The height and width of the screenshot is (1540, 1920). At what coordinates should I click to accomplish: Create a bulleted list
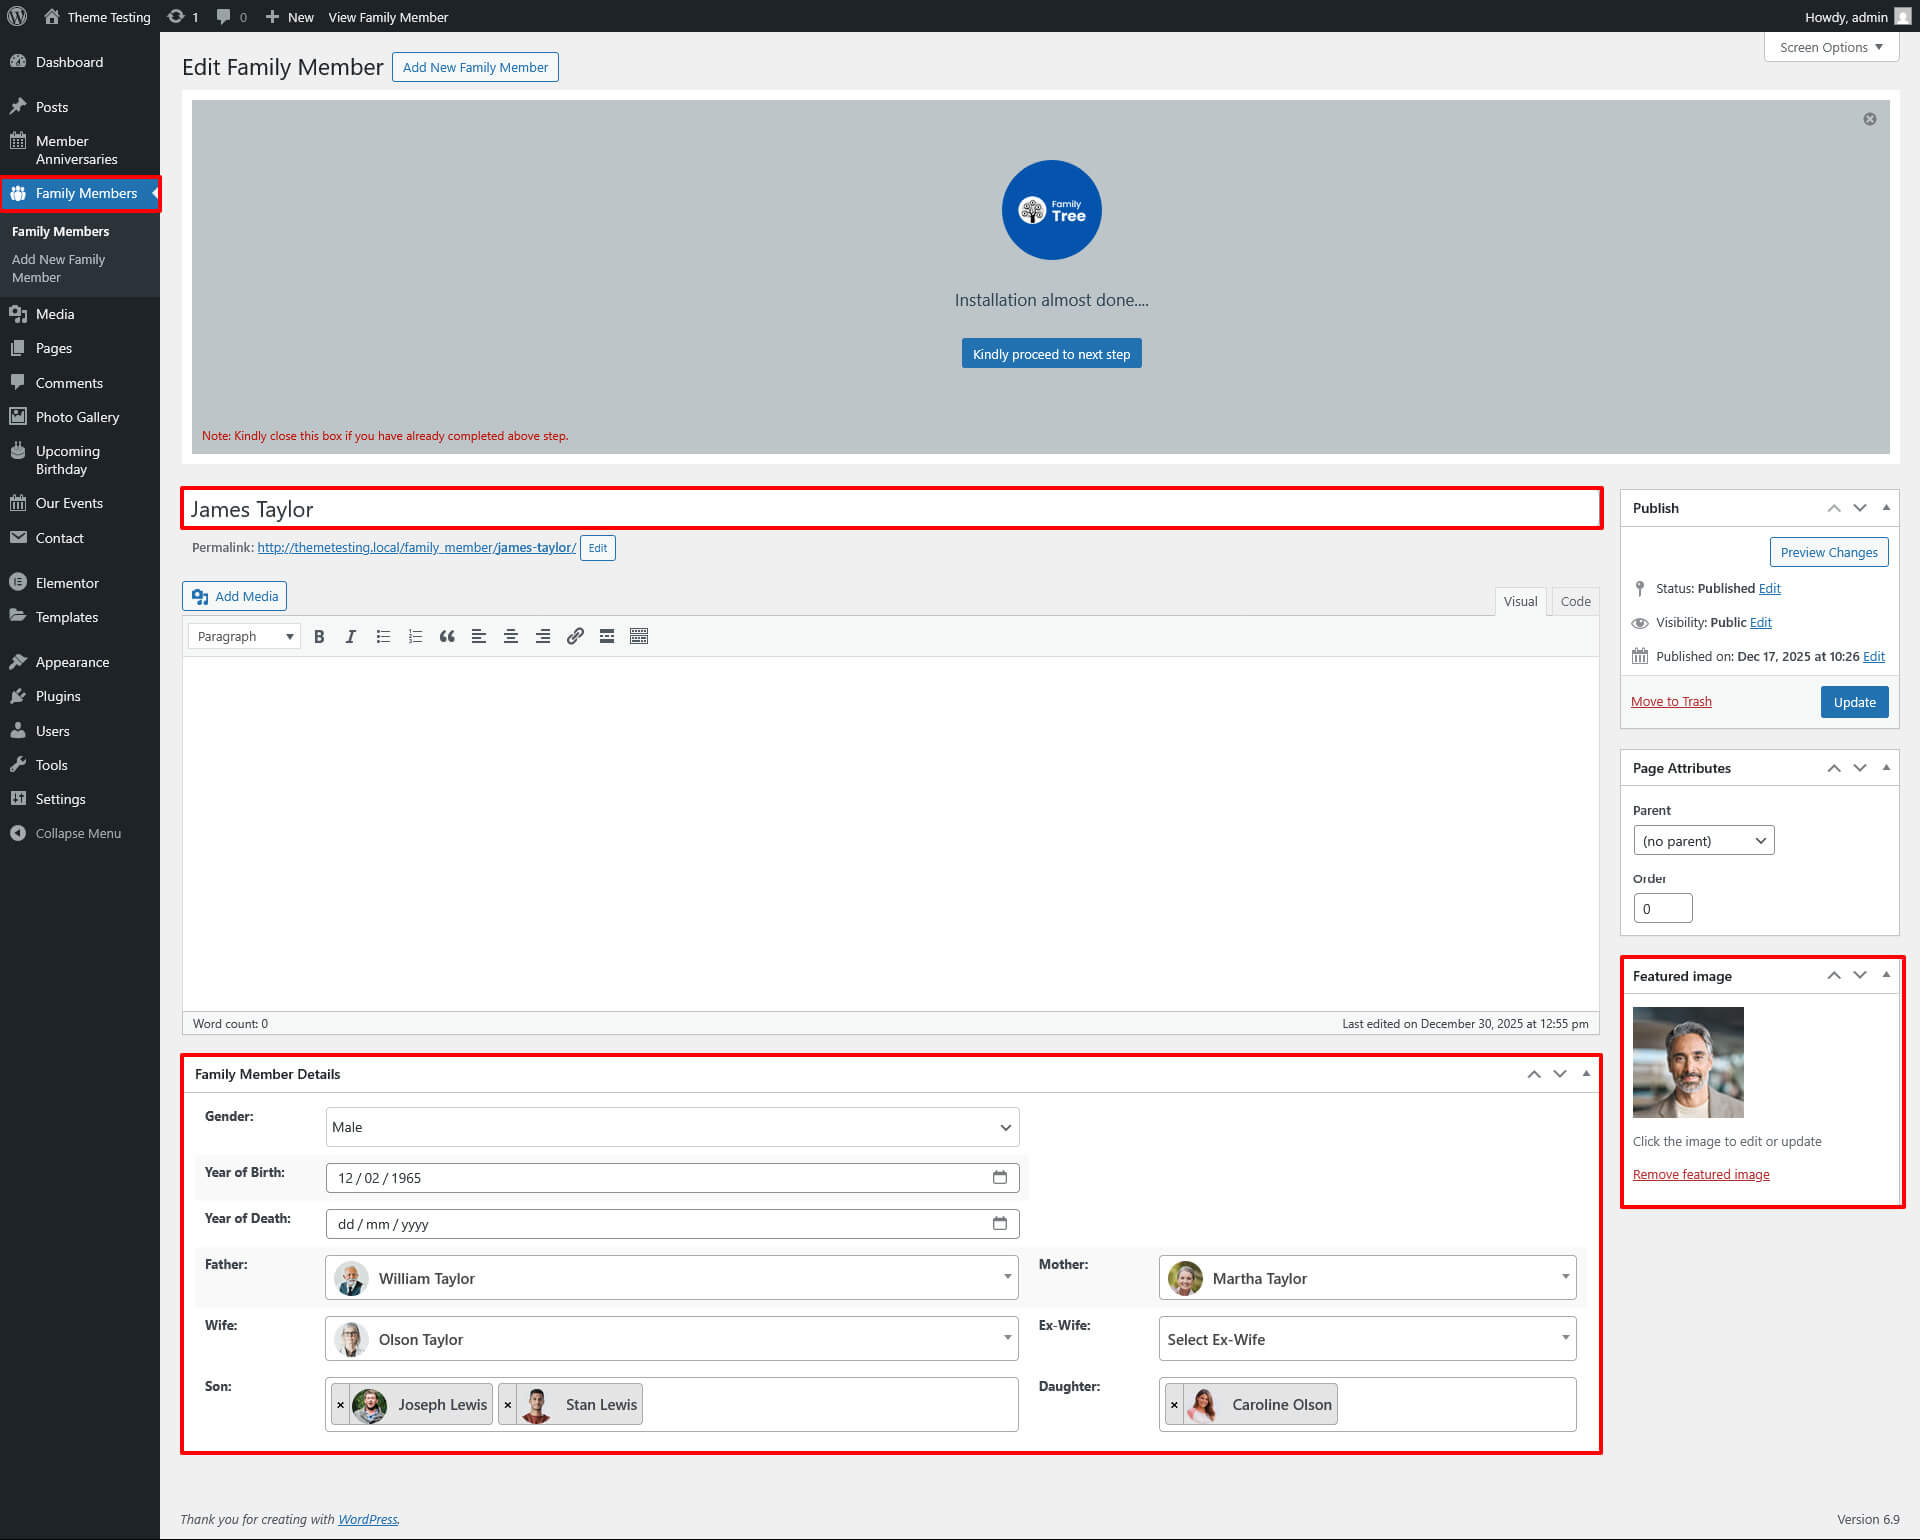click(383, 636)
